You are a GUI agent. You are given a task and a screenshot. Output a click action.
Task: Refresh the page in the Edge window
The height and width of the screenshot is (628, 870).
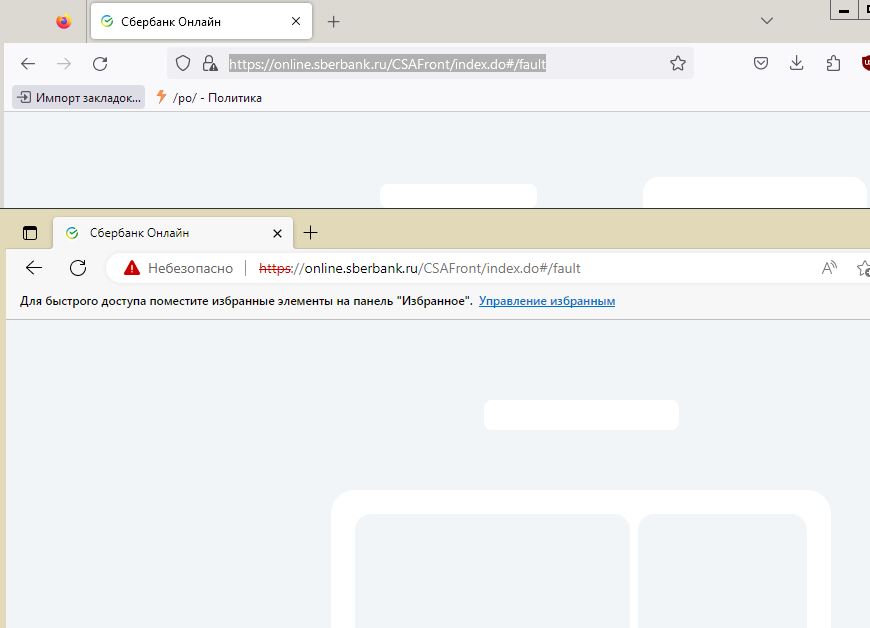click(78, 268)
